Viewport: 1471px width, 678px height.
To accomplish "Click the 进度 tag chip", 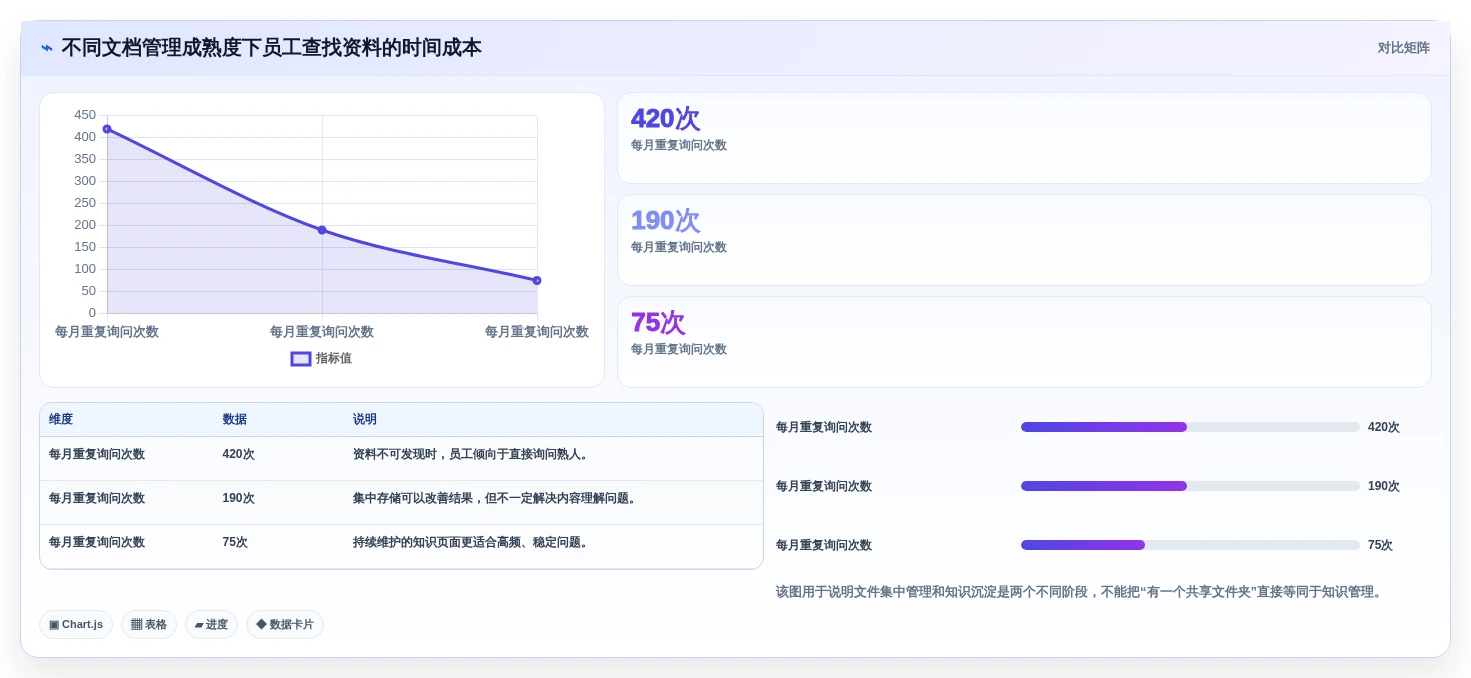I will (211, 624).
